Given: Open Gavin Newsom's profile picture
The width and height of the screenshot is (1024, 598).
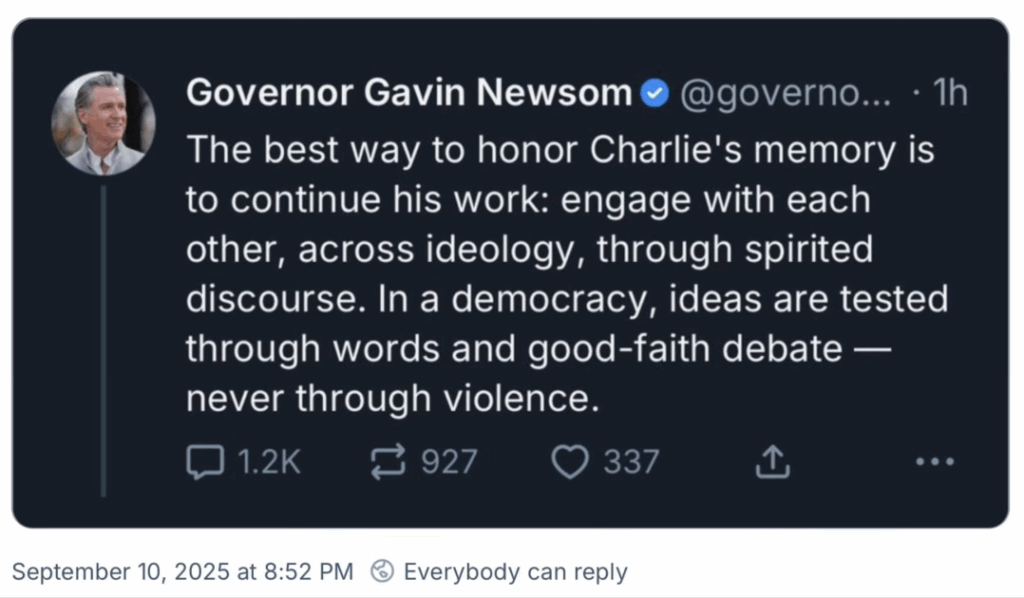Looking at the screenshot, I should coord(103,123).
